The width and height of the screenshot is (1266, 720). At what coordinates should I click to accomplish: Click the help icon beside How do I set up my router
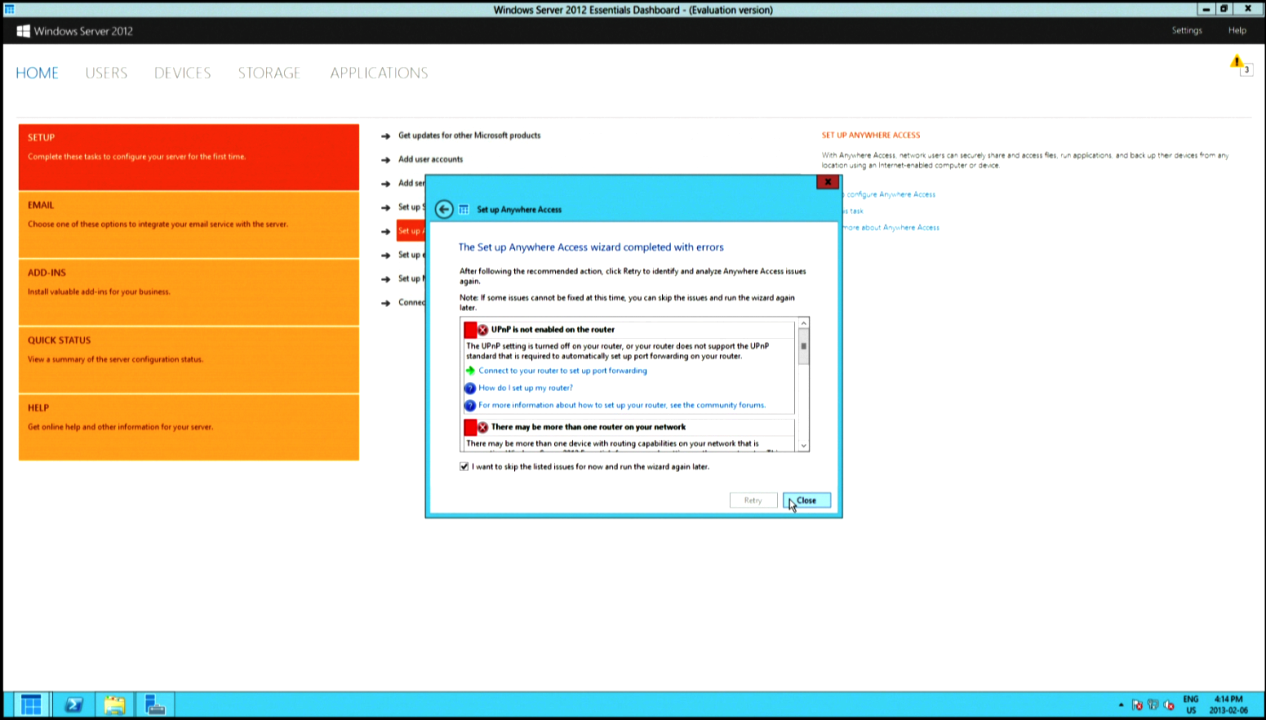point(470,388)
